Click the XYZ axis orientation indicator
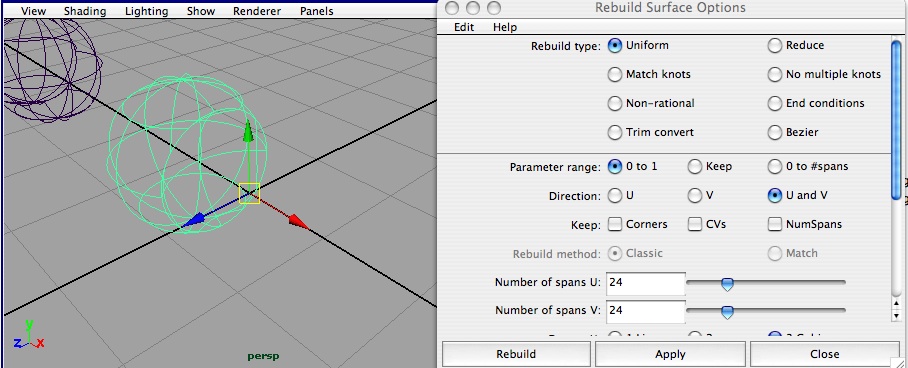 coord(27,335)
